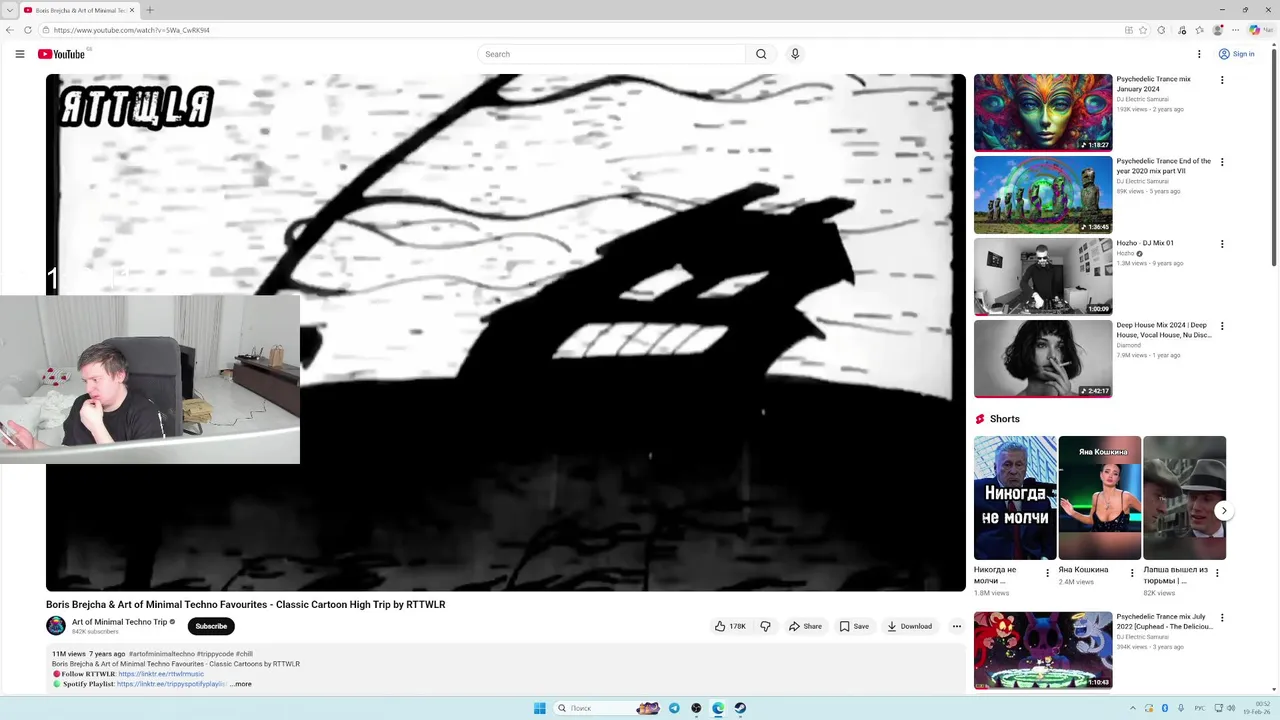The width and height of the screenshot is (1280, 720).
Task: Click the main video player
Action: click(506, 332)
